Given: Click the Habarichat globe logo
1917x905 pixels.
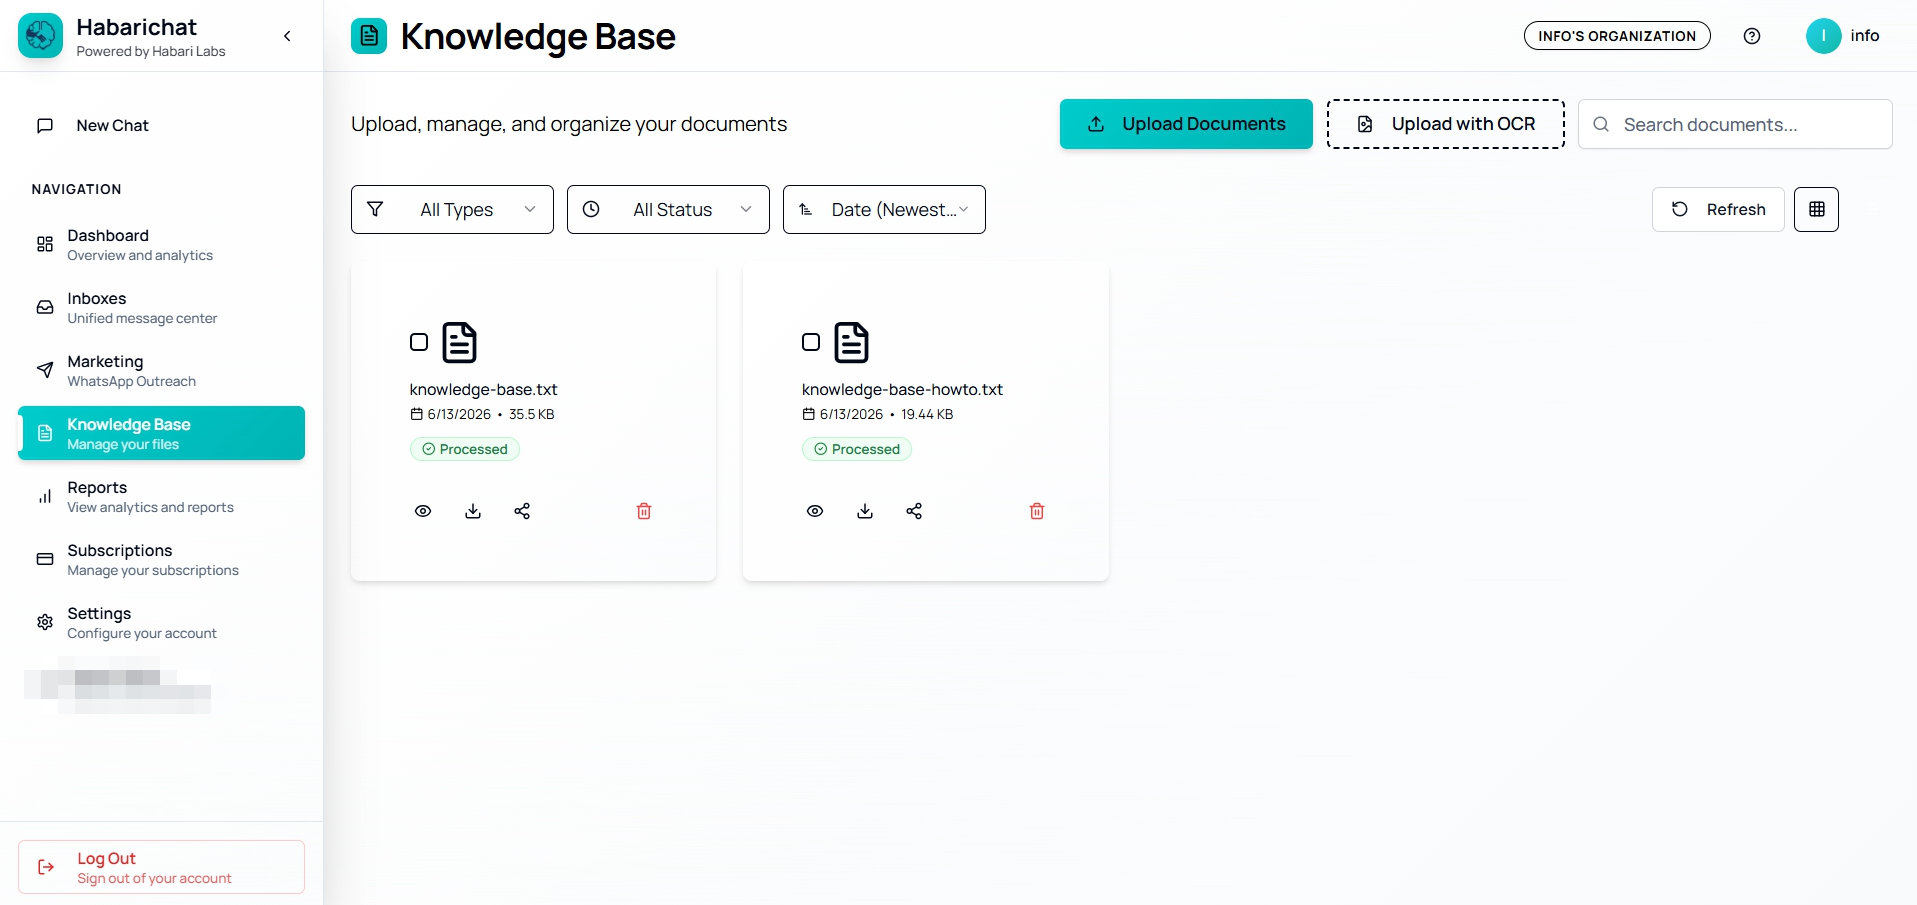Looking at the screenshot, I should click(40, 36).
